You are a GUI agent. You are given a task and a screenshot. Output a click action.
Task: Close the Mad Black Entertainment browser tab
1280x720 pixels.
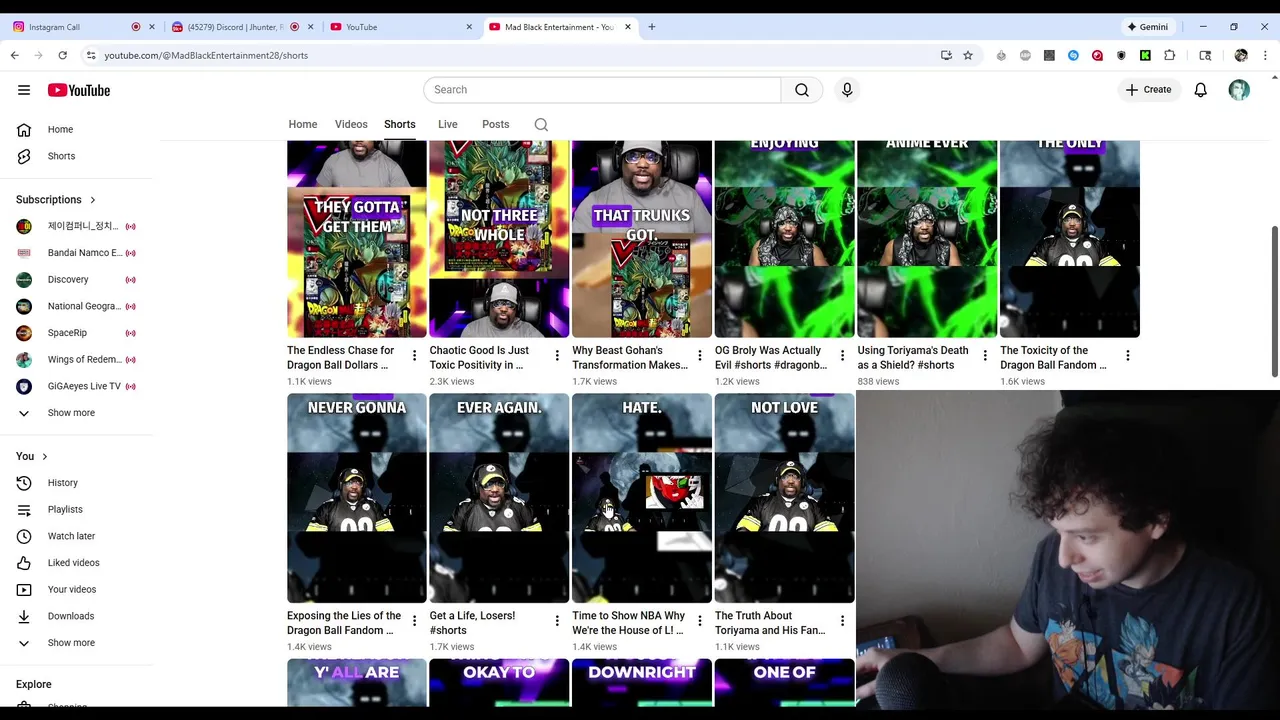628,27
